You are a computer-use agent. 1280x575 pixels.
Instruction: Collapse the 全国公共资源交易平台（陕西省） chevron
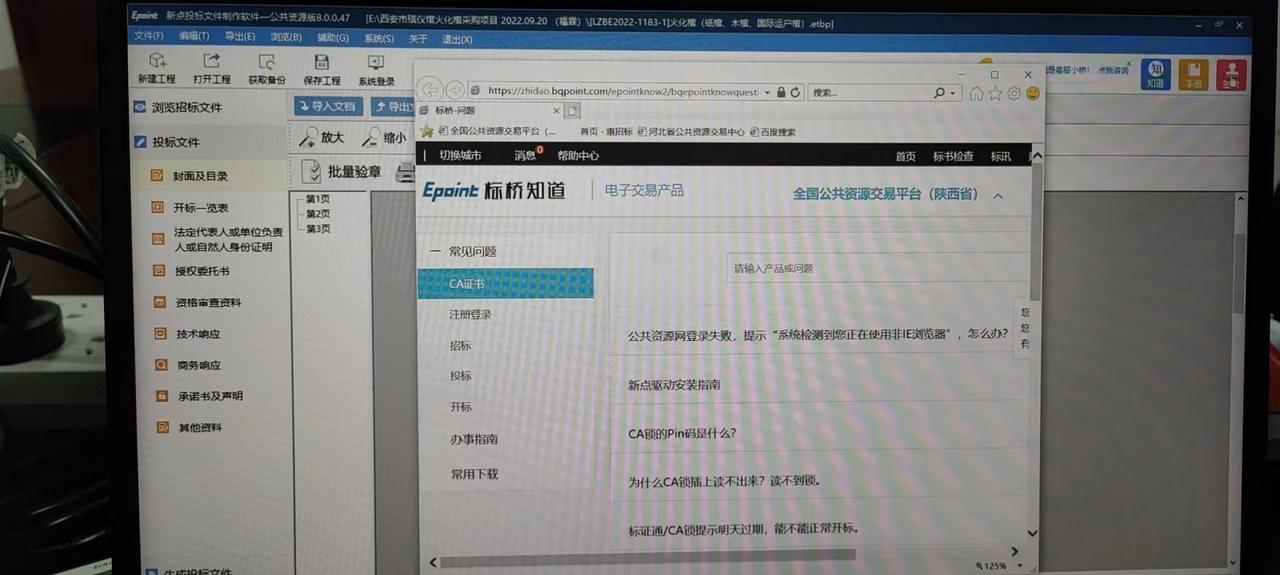pyautogui.click(x=998, y=196)
